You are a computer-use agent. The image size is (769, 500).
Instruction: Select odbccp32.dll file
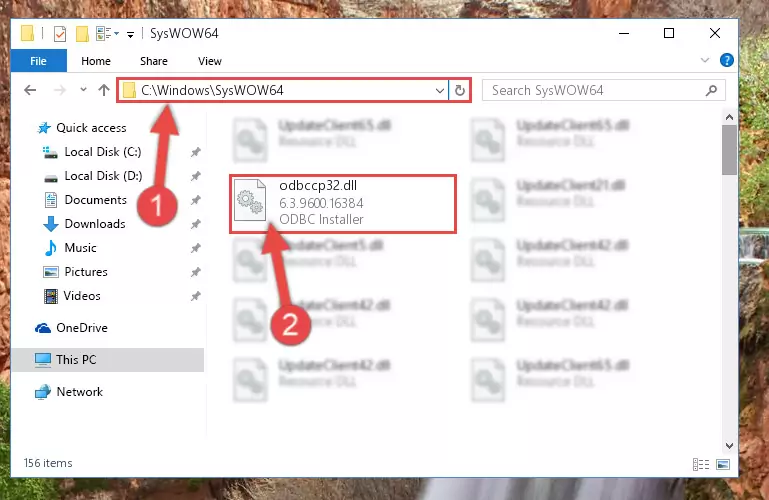(343, 203)
